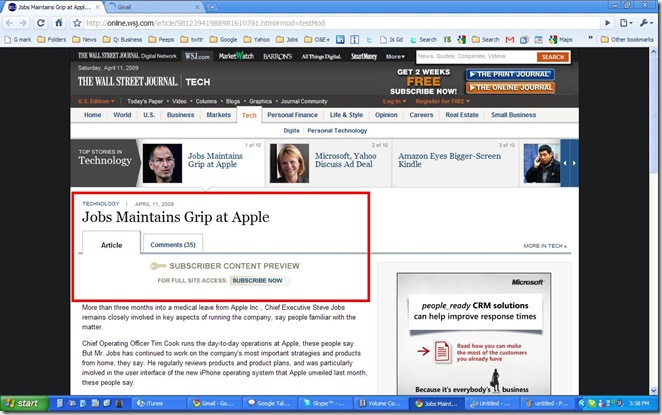Open the Personal Technology sub-section link
This screenshot has height=415, width=662.
(337, 130)
